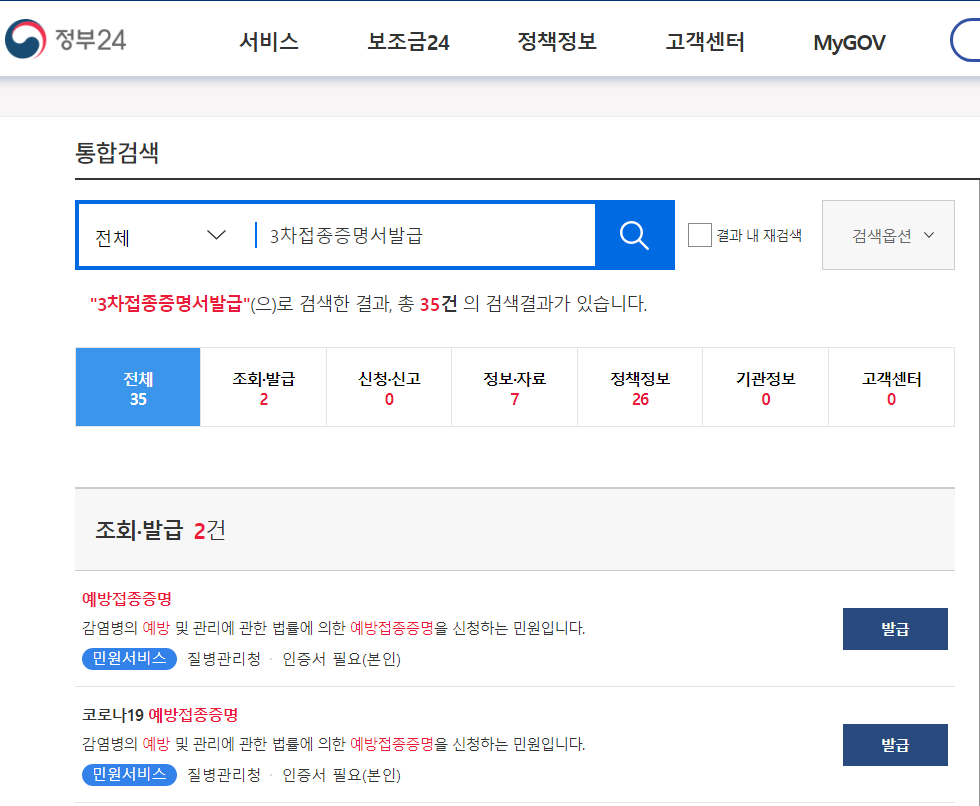
Task: Open the 코로나19 예방접종증명 result link
Action: pyautogui.click(x=160, y=715)
